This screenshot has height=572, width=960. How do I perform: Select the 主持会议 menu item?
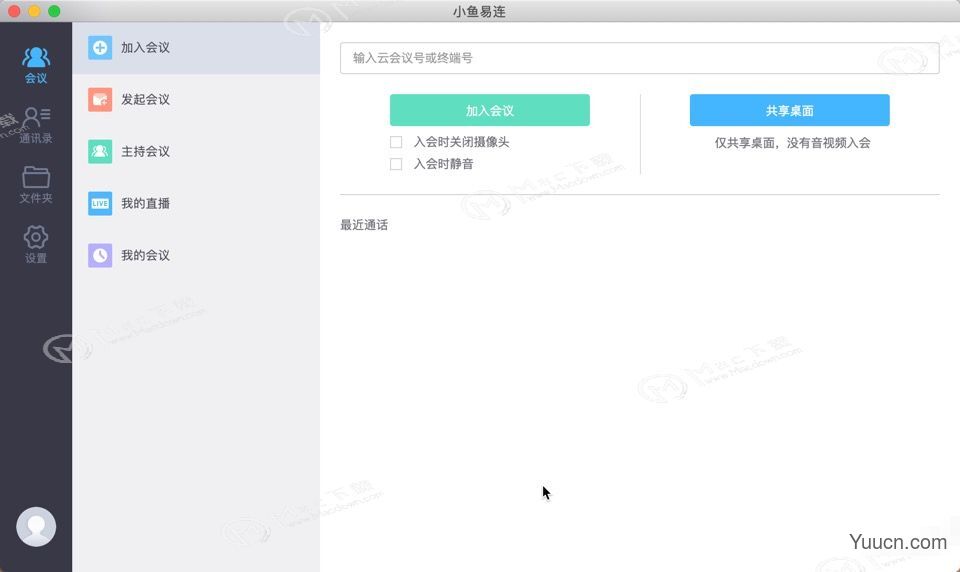click(196, 151)
